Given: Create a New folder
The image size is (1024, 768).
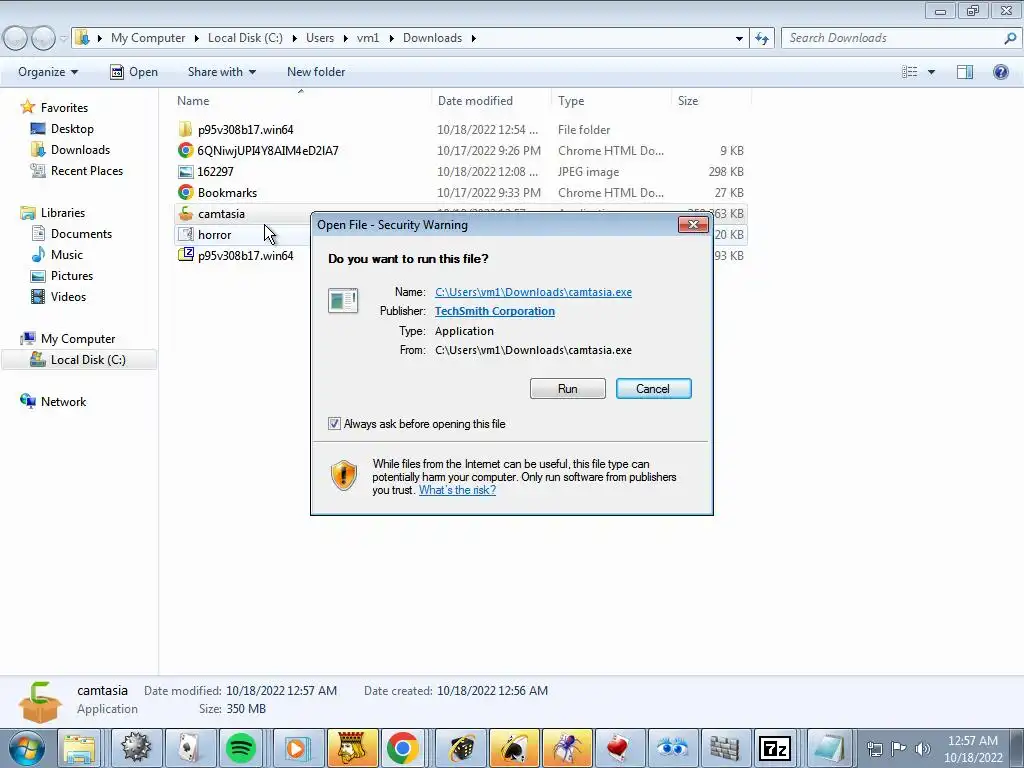Looking at the screenshot, I should [x=316, y=72].
